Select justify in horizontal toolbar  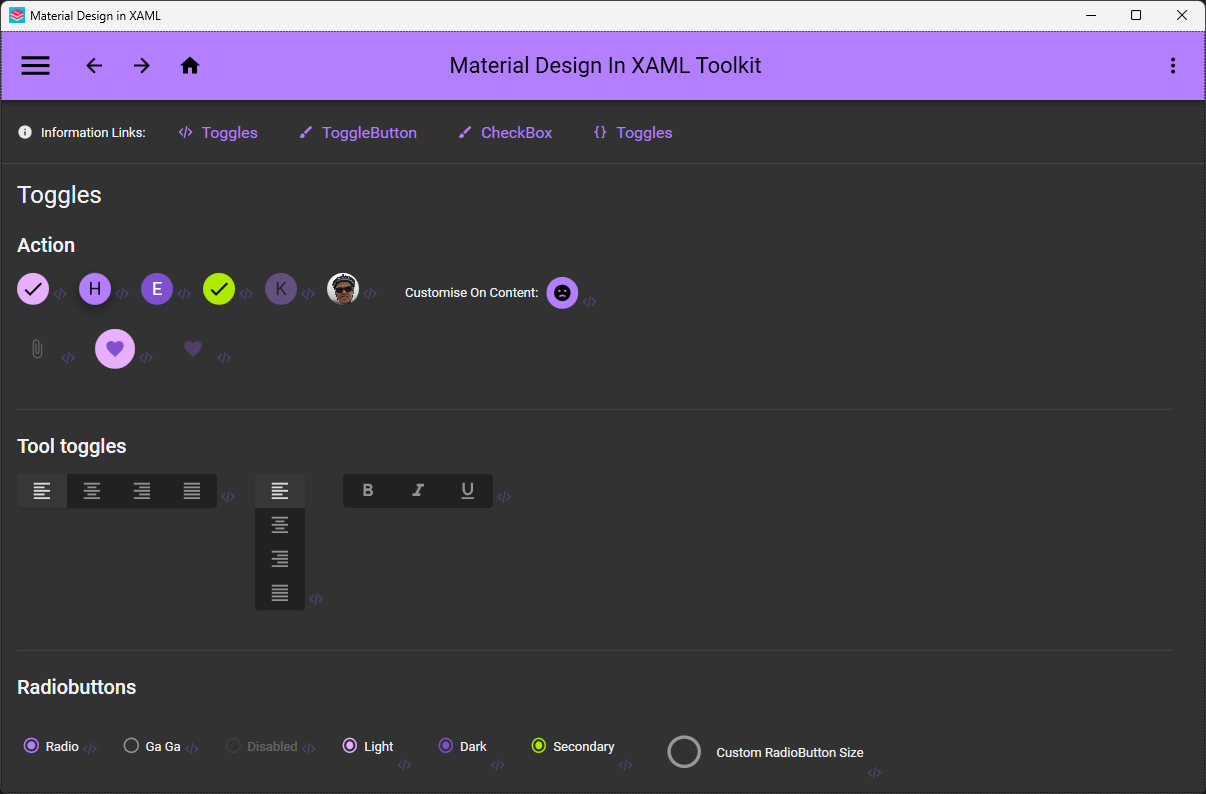(x=192, y=491)
